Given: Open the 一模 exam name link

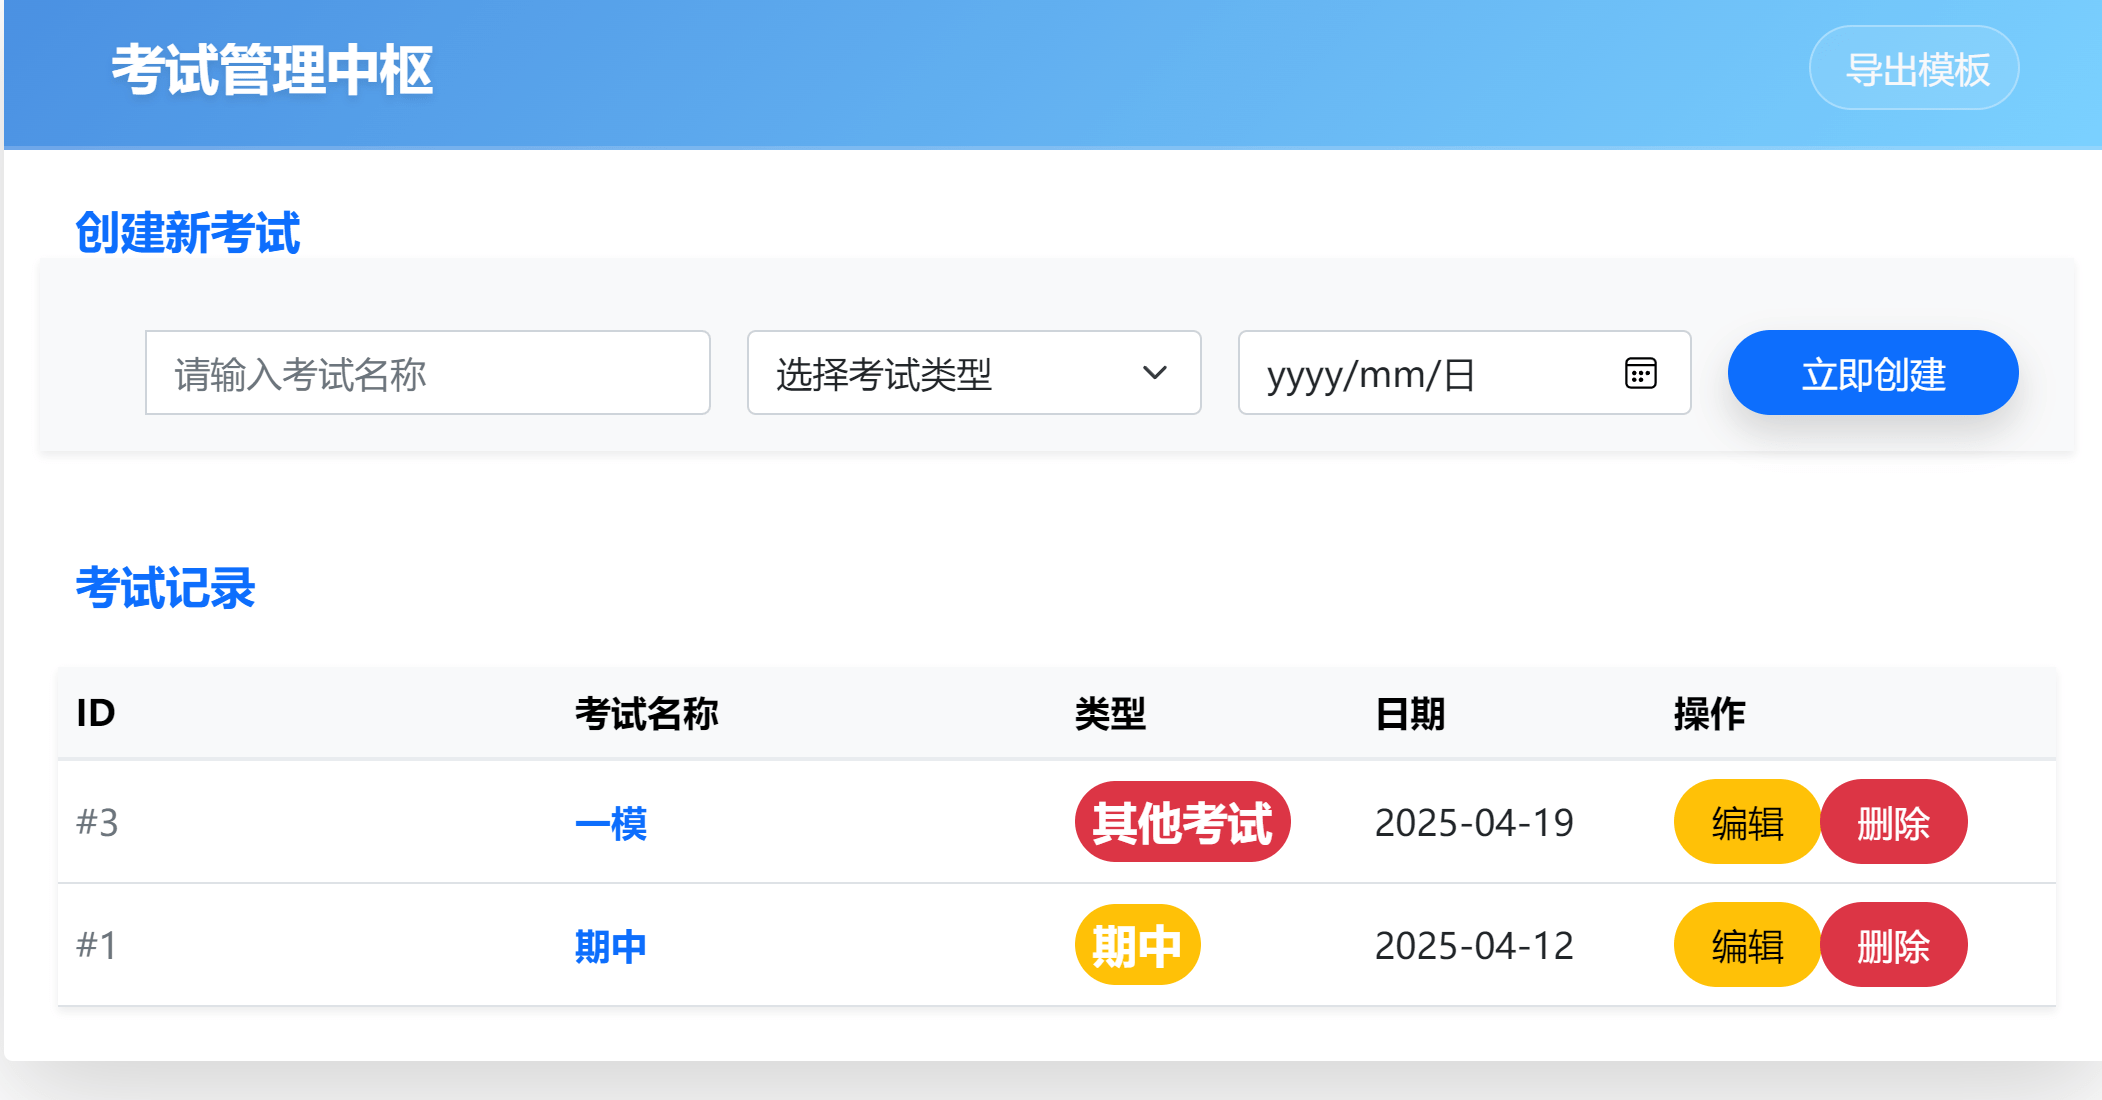Looking at the screenshot, I should 611,823.
